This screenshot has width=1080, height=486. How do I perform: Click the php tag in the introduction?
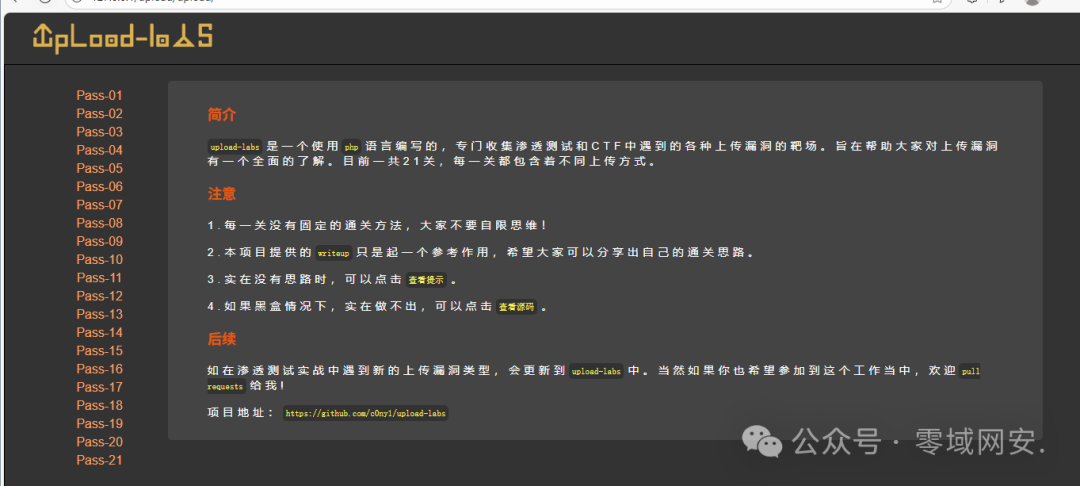click(x=351, y=146)
